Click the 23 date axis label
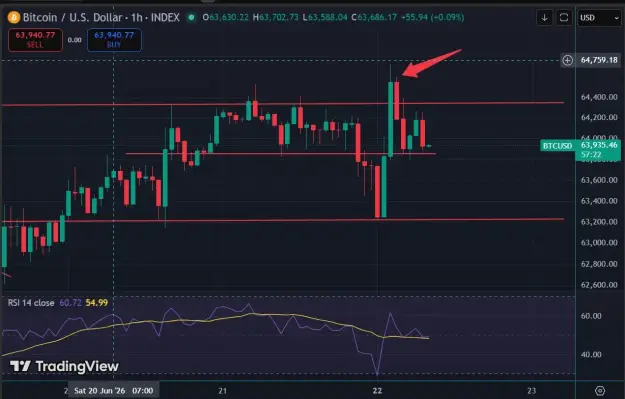625x399 pixels. tap(531, 391)
